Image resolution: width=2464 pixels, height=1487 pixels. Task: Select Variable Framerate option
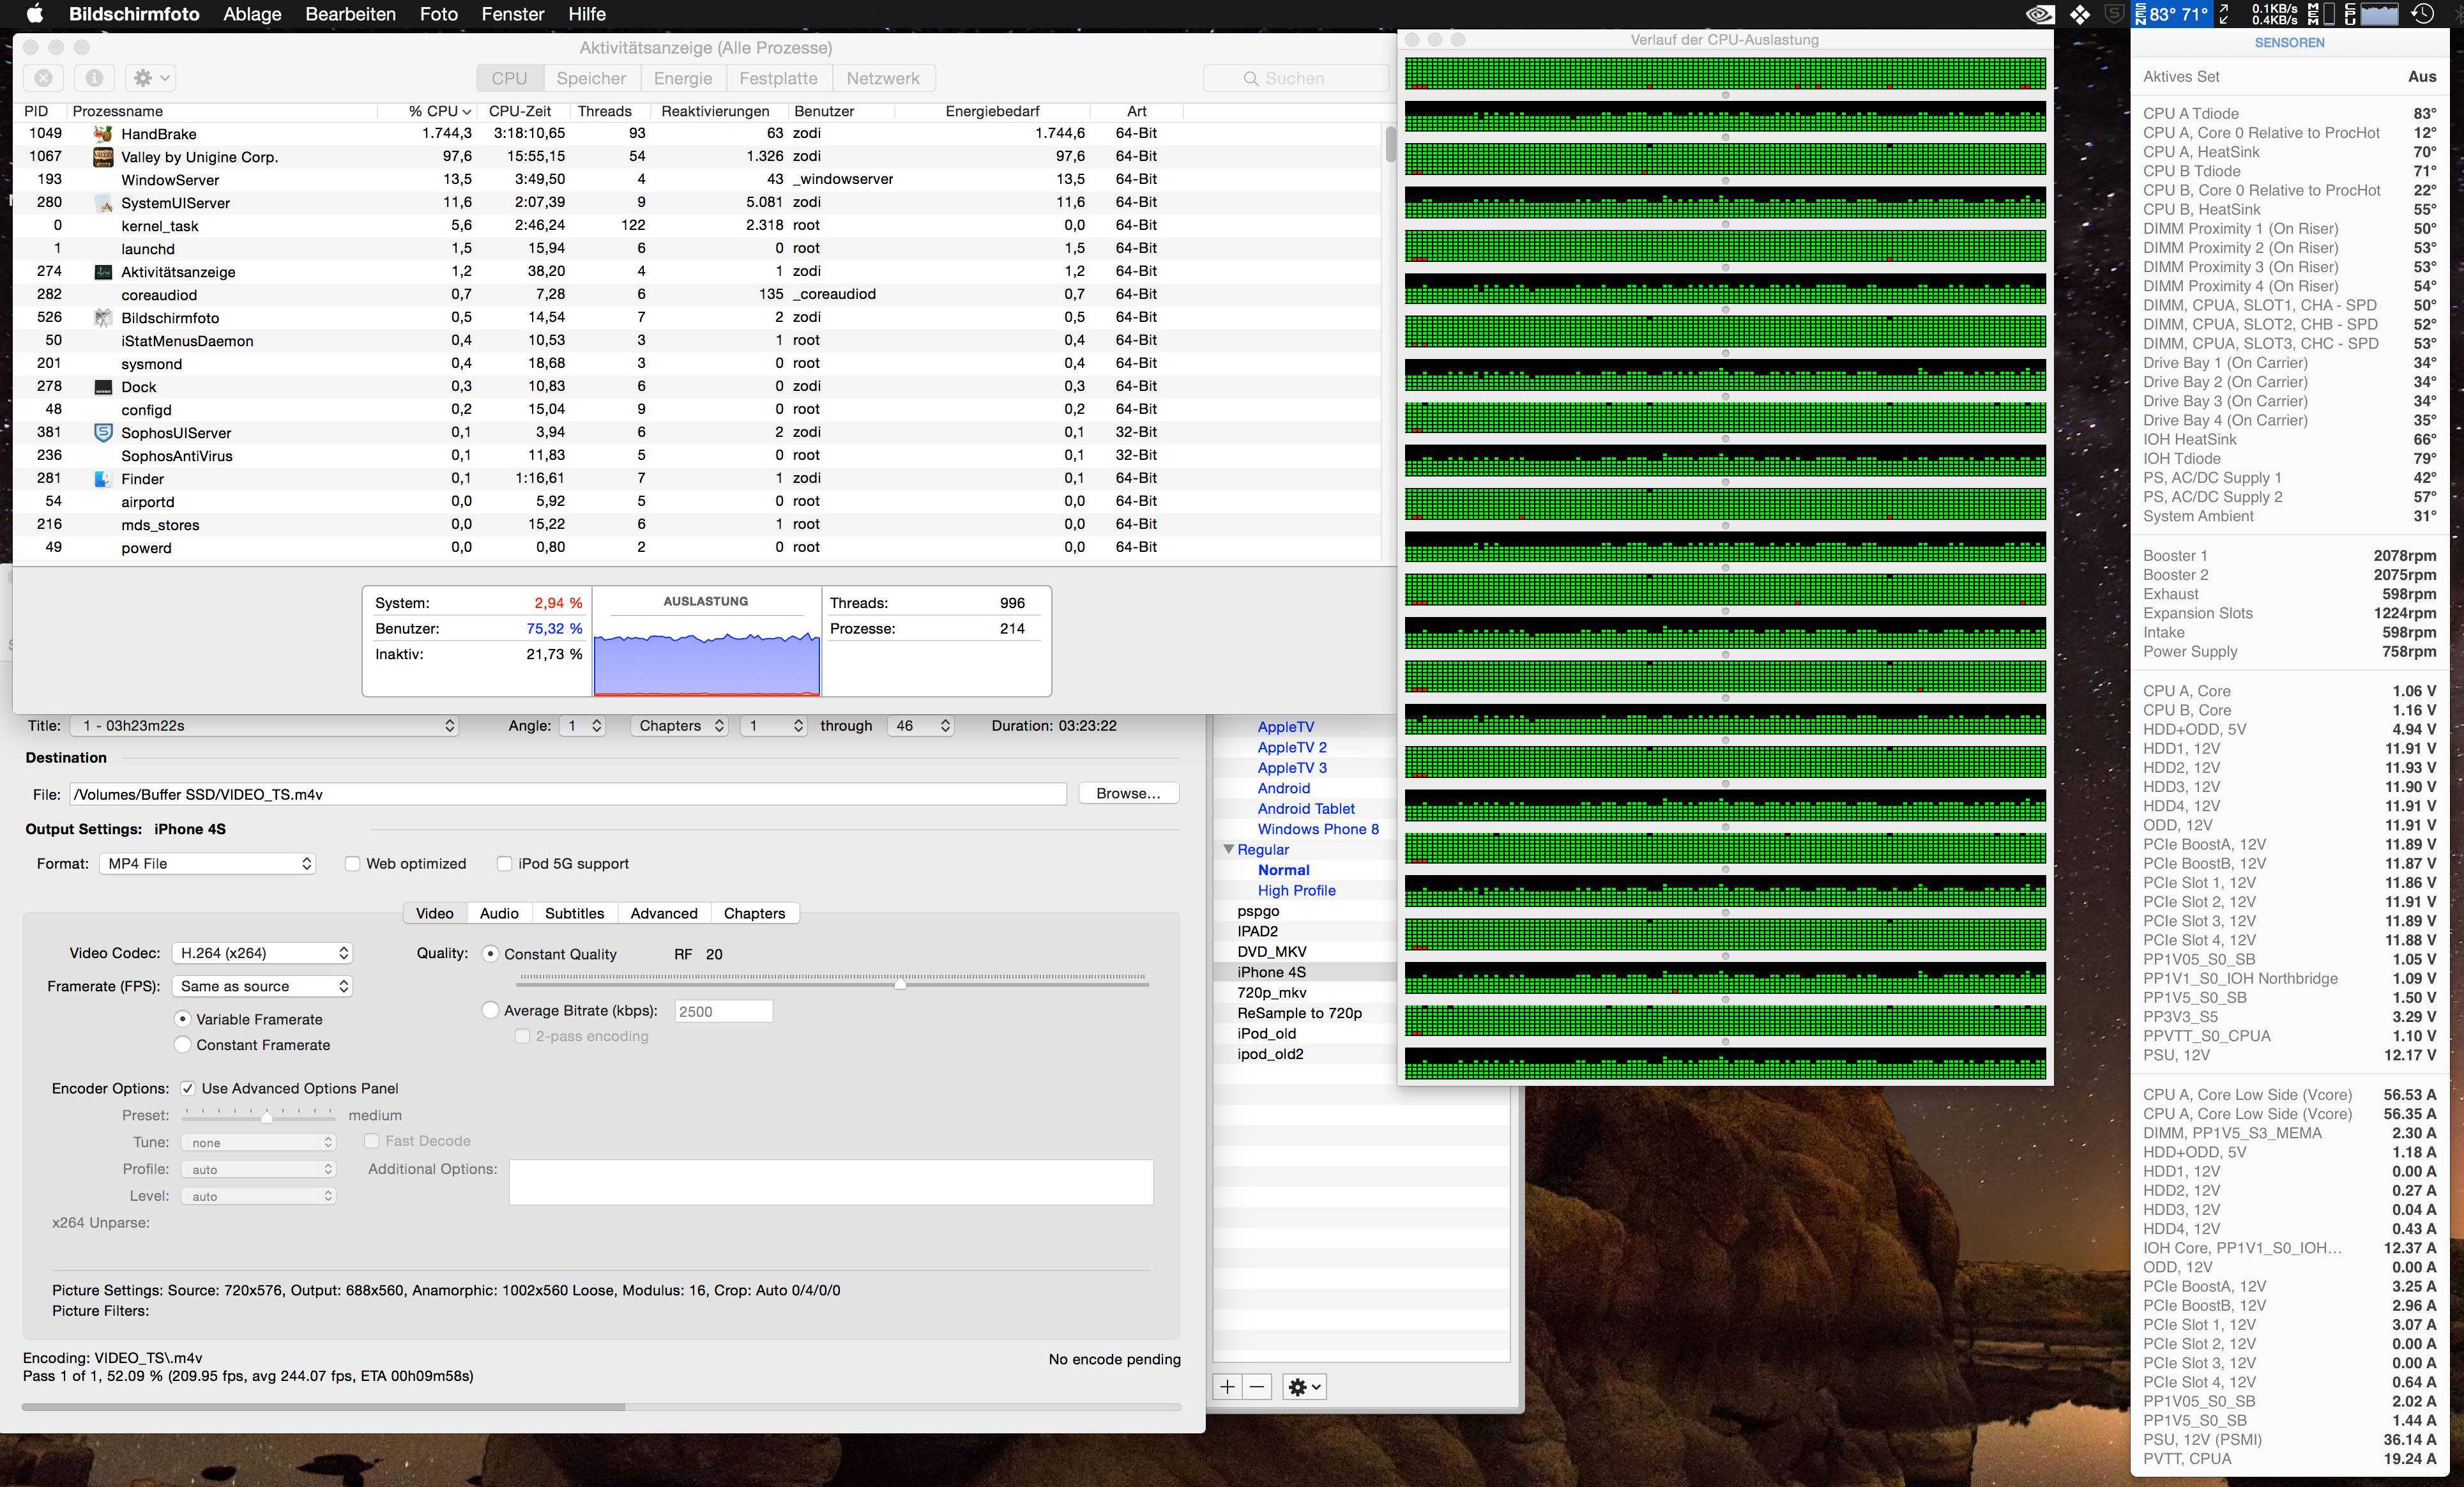(182, 1018)
